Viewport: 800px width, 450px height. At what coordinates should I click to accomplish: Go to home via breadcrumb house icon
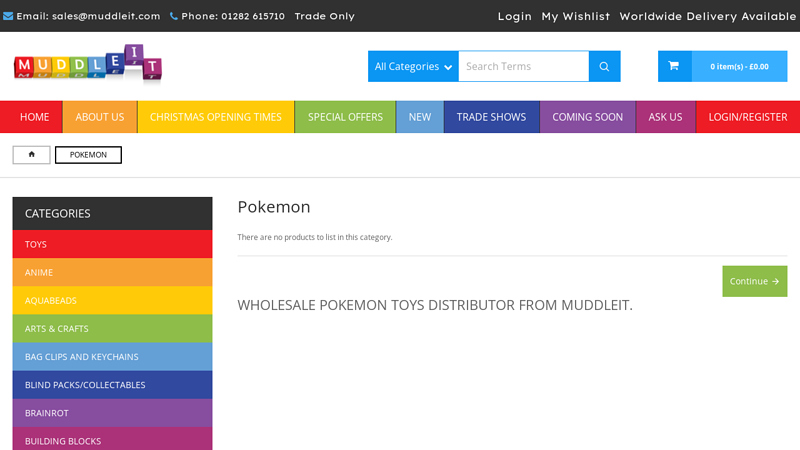(x=32, y=155)
